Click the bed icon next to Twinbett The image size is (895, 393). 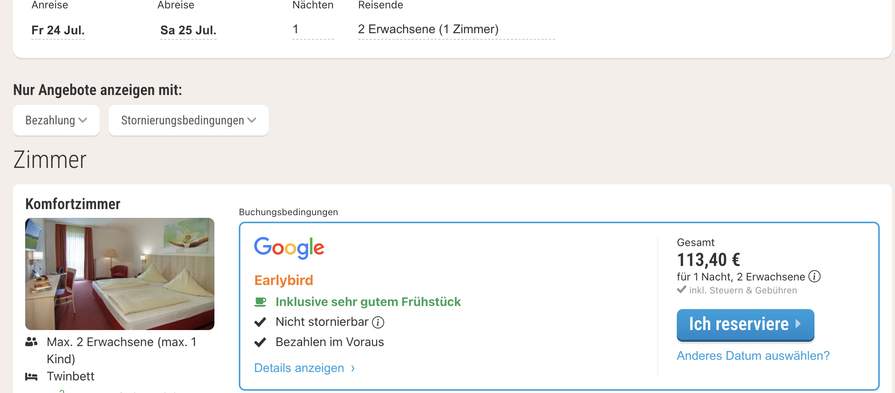[x=31, y=376]
